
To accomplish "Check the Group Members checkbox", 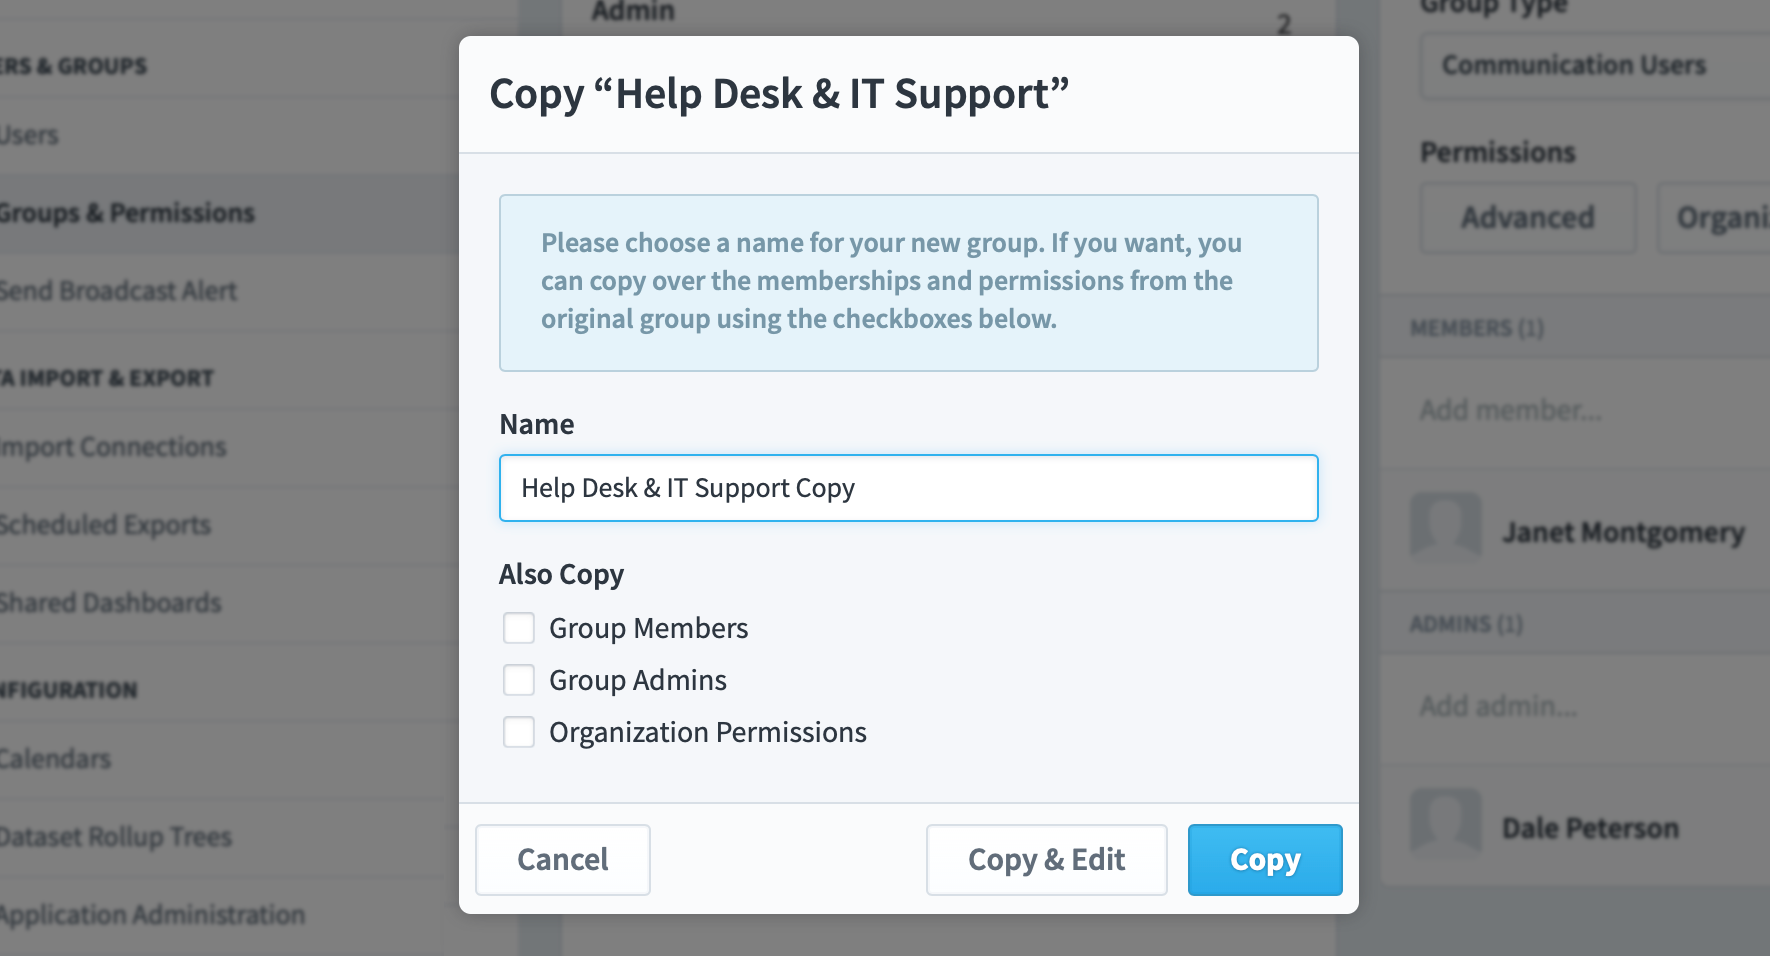I will 519,628.
